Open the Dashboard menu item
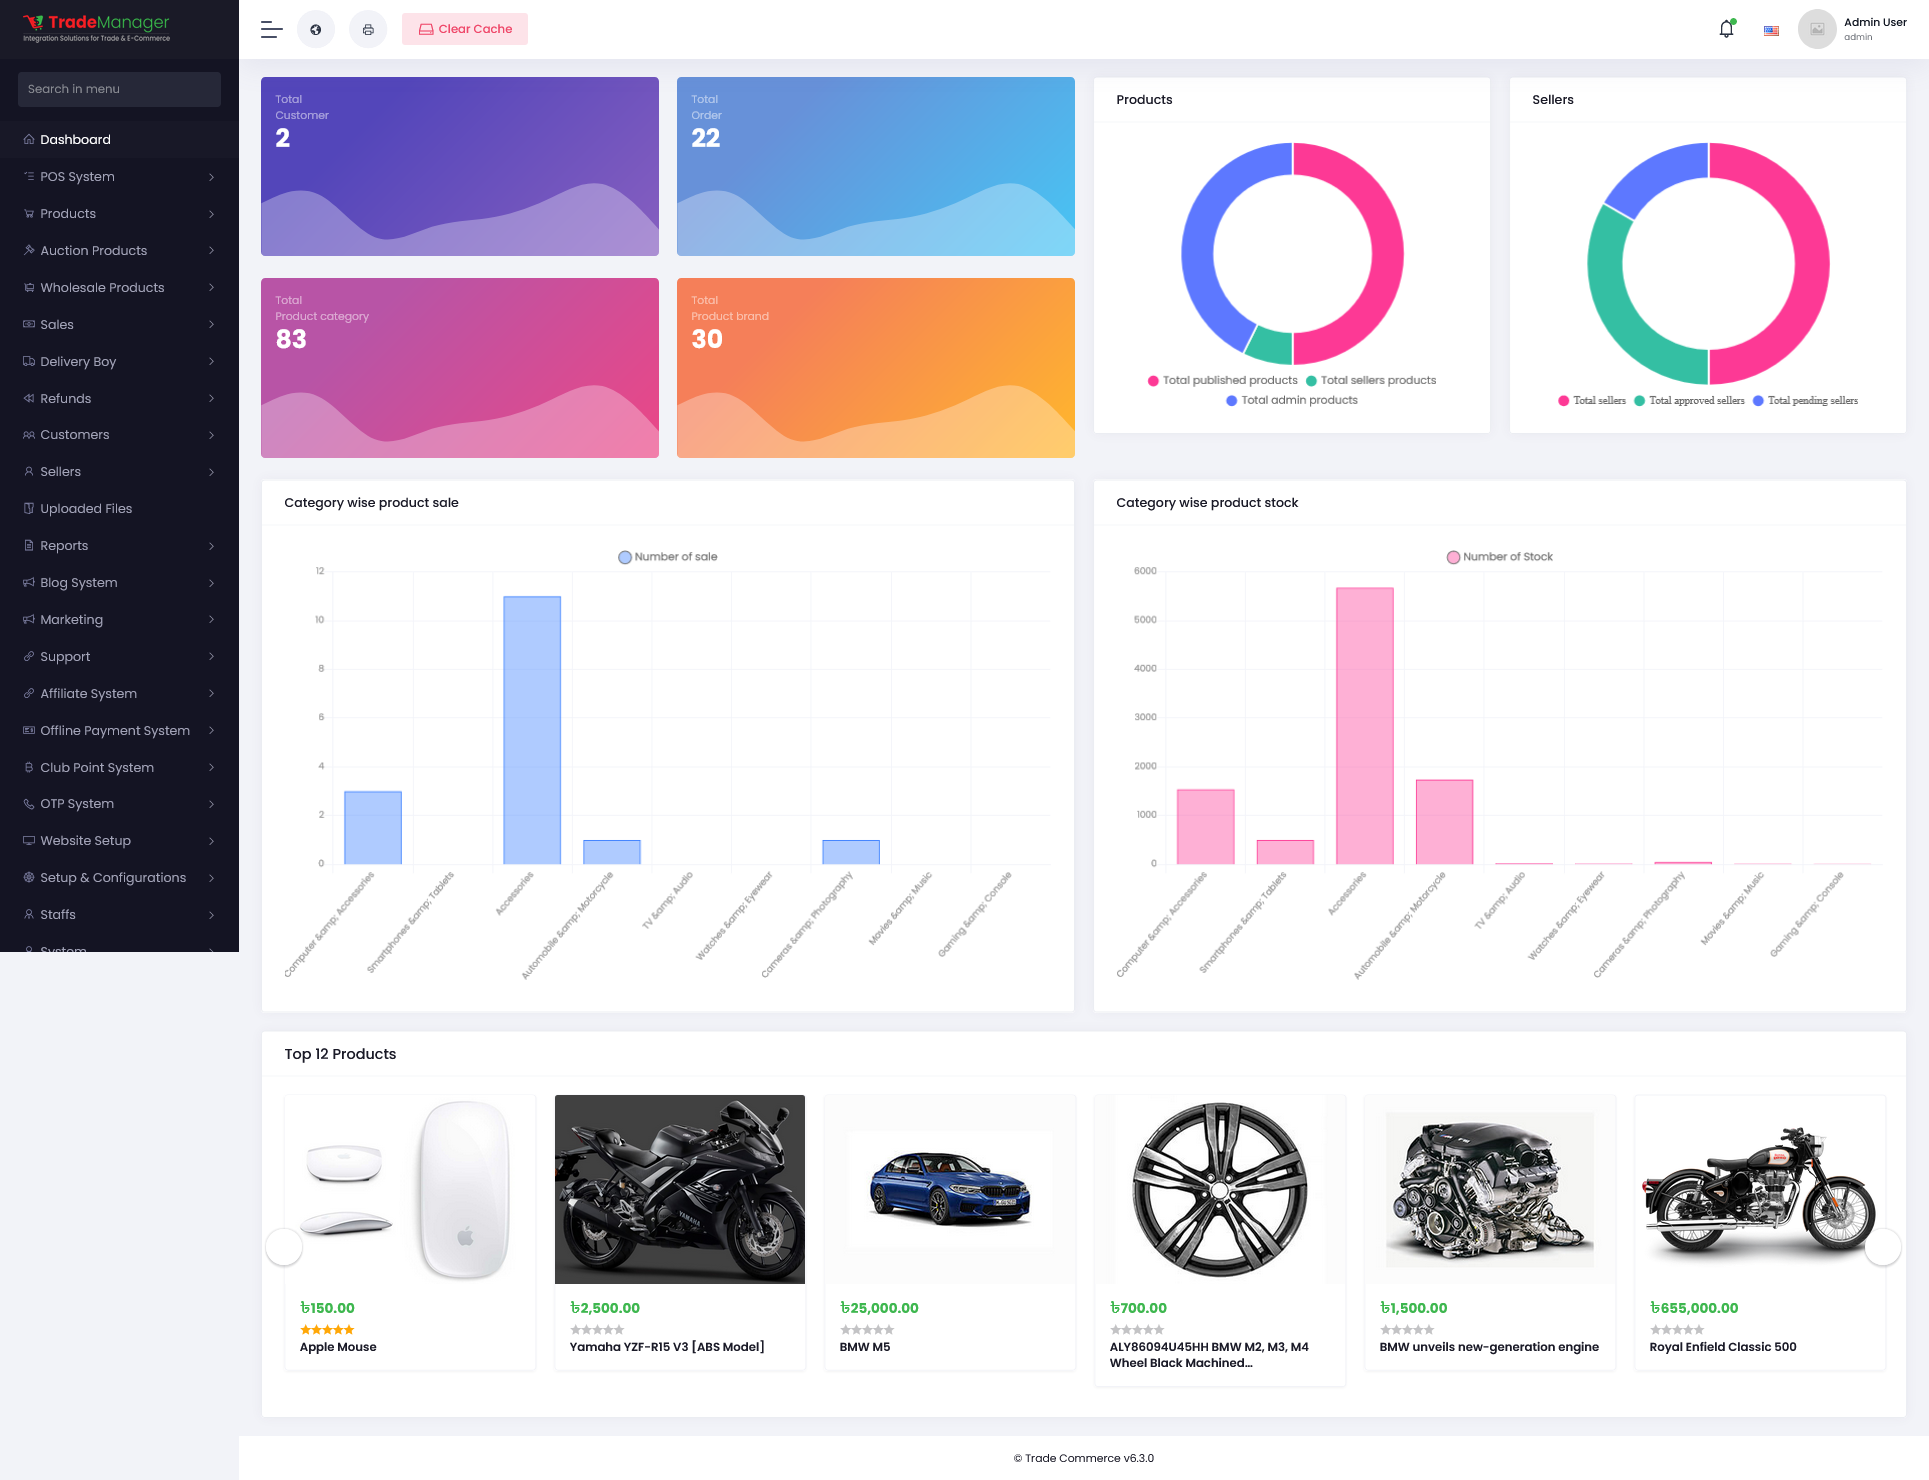Image resolution: width=1929 pixels, height=1480 pixels. [119, 139]
